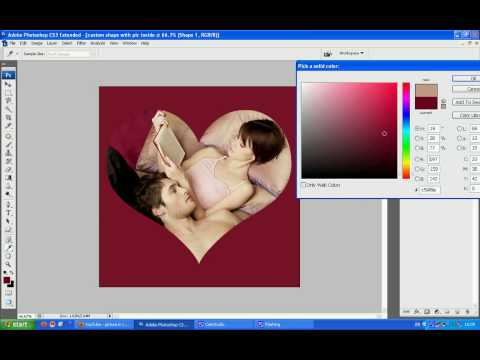
Task: Select the Slice tool
Action: [8, 126]
